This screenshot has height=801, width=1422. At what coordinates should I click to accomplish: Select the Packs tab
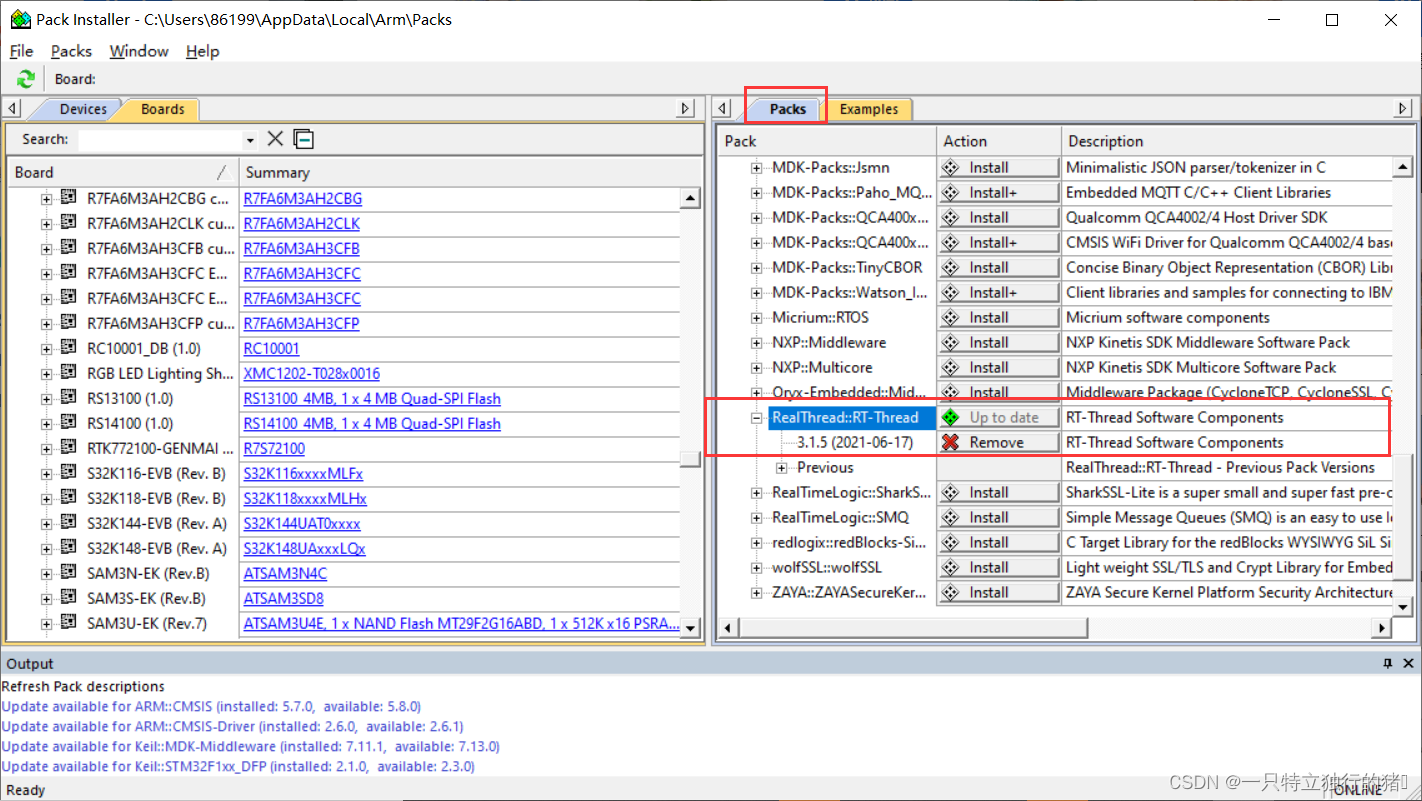click(x=786, y=109)
